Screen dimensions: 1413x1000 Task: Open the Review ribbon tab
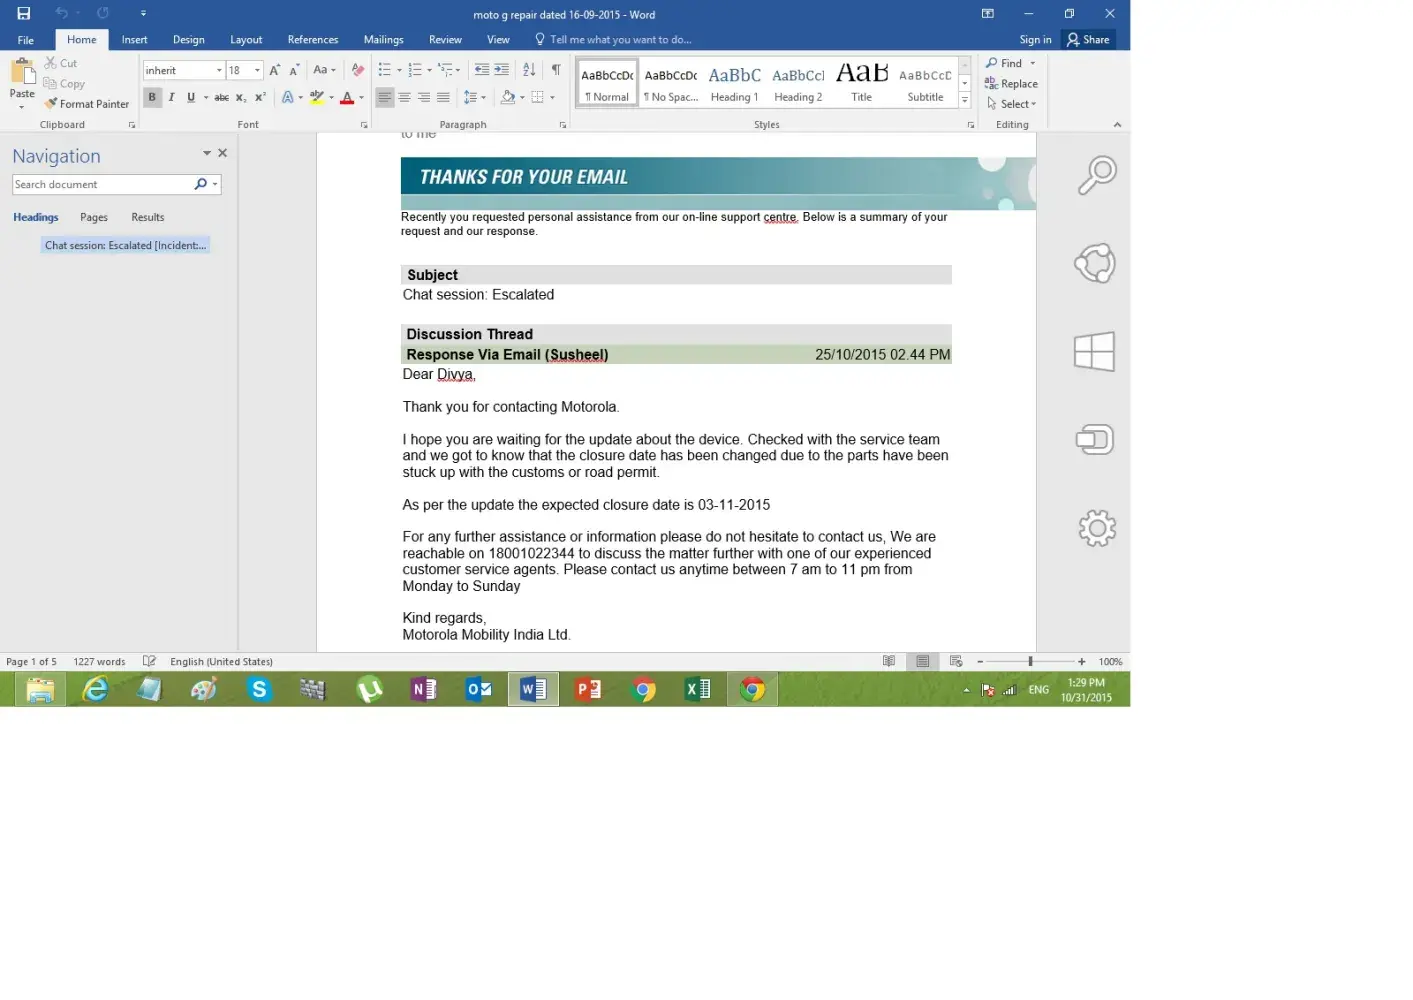coord(445,40)
